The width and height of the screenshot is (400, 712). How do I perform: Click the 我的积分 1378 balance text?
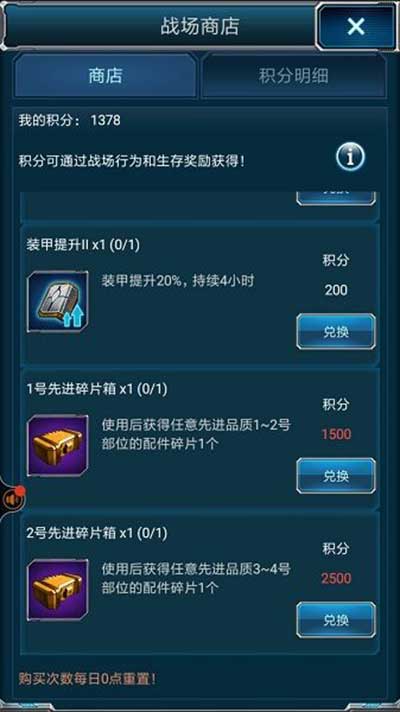(69, 120)
